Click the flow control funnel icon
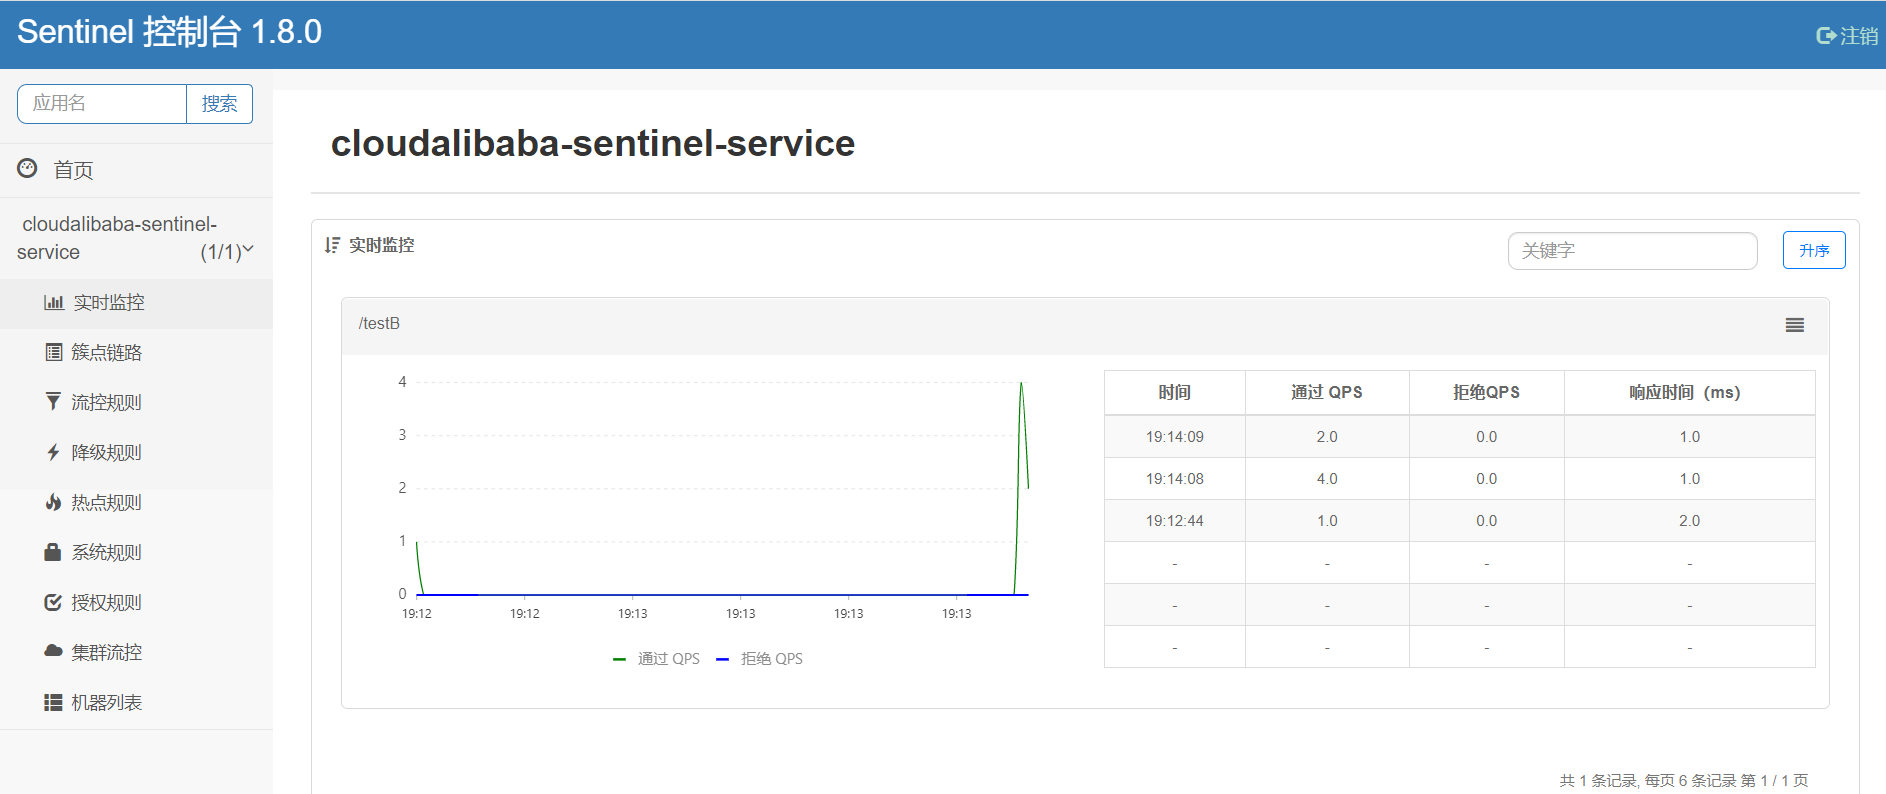 pyautogui.click(x=53, y=401)
